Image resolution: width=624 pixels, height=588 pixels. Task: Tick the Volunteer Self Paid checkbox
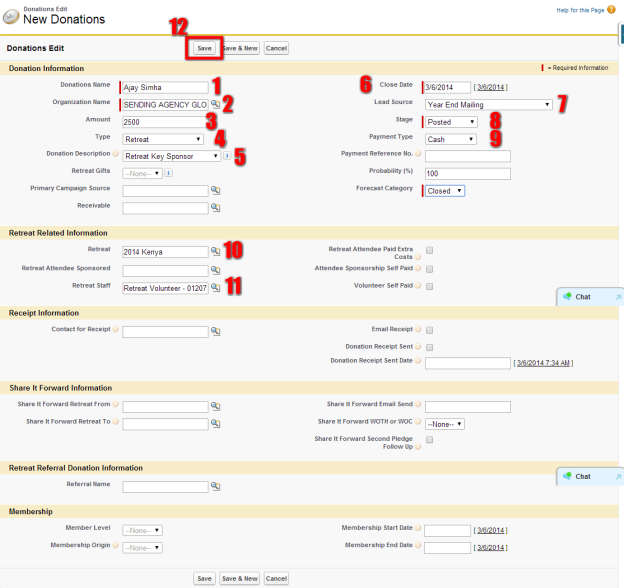(x=429, y=286)
